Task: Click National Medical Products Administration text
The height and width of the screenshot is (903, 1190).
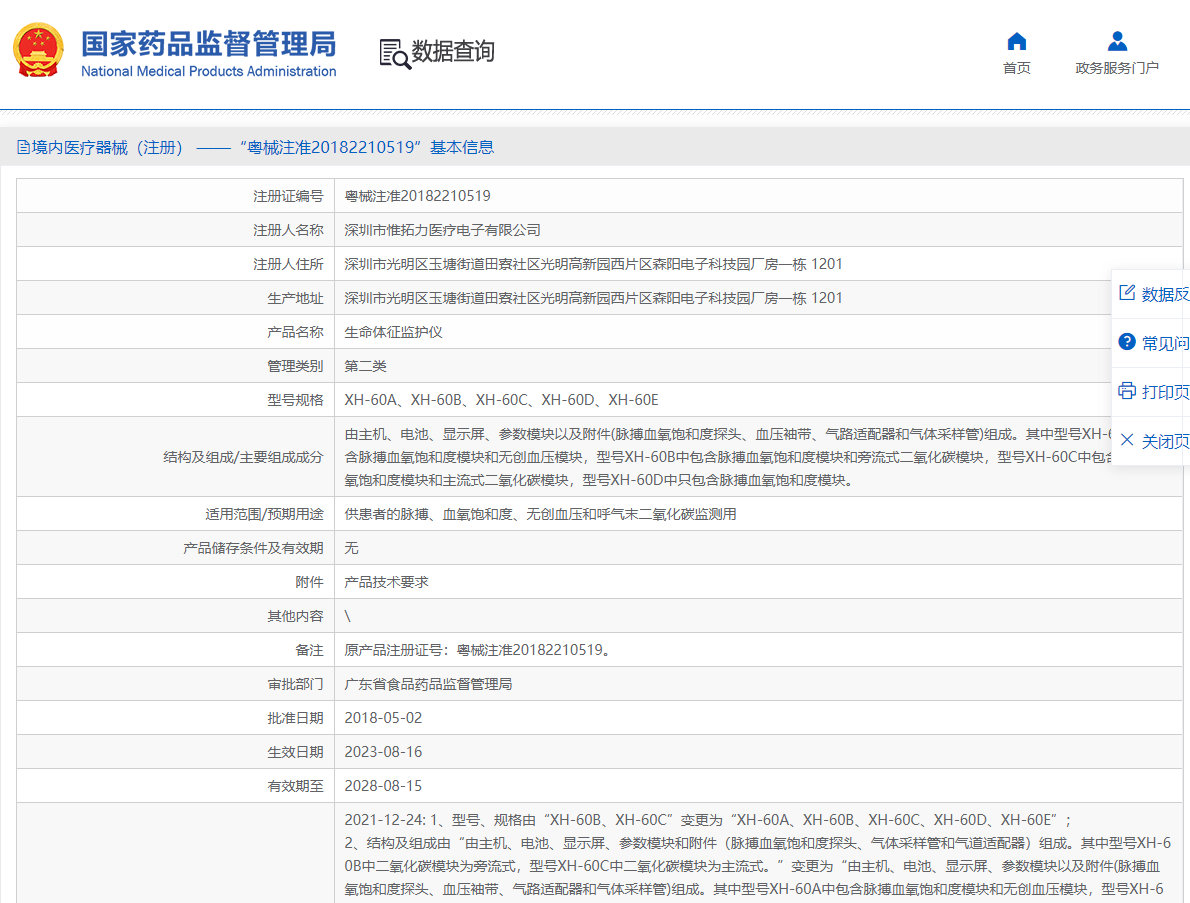Action: click(209, 71)
